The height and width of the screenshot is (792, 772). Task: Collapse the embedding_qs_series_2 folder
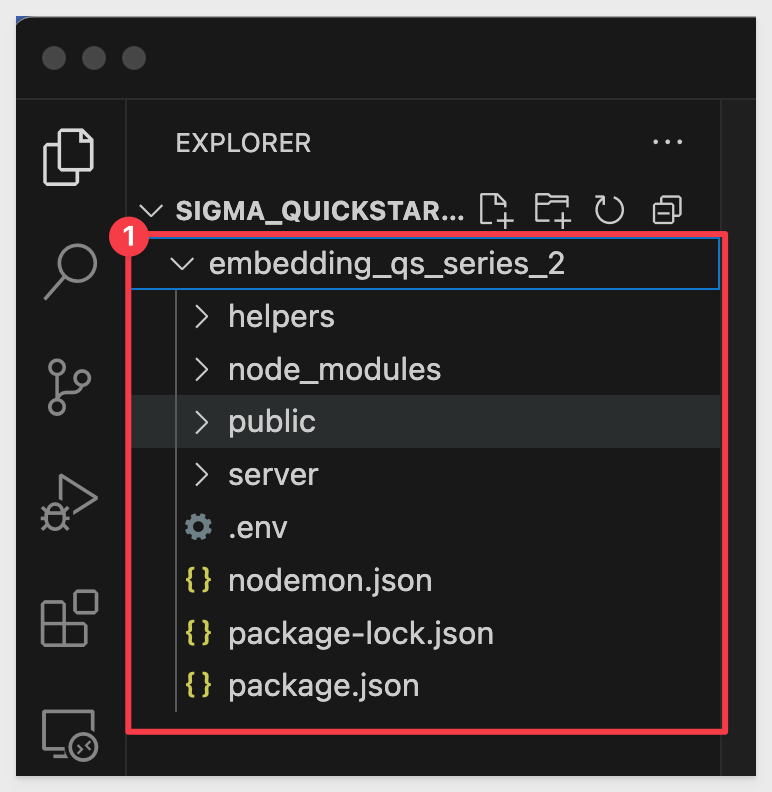(386, 264)
